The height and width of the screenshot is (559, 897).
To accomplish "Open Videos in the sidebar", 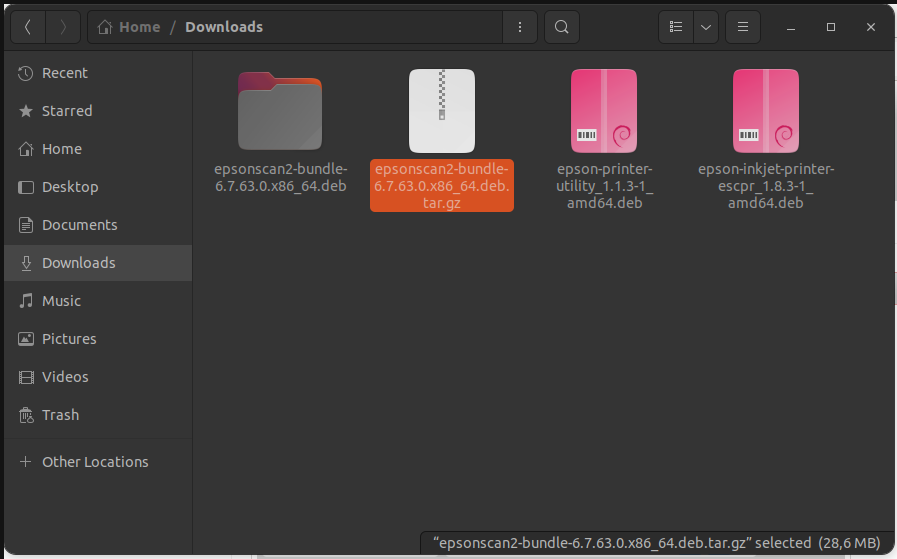I will click(x=98, y=376).
